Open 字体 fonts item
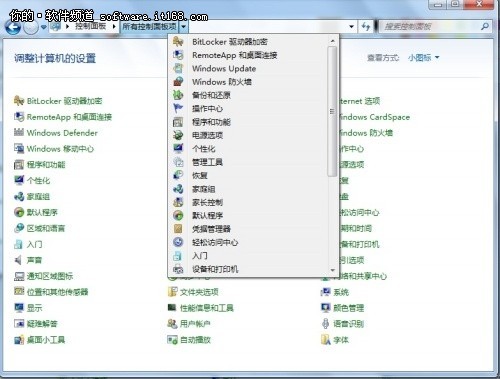 click(341, 340)
